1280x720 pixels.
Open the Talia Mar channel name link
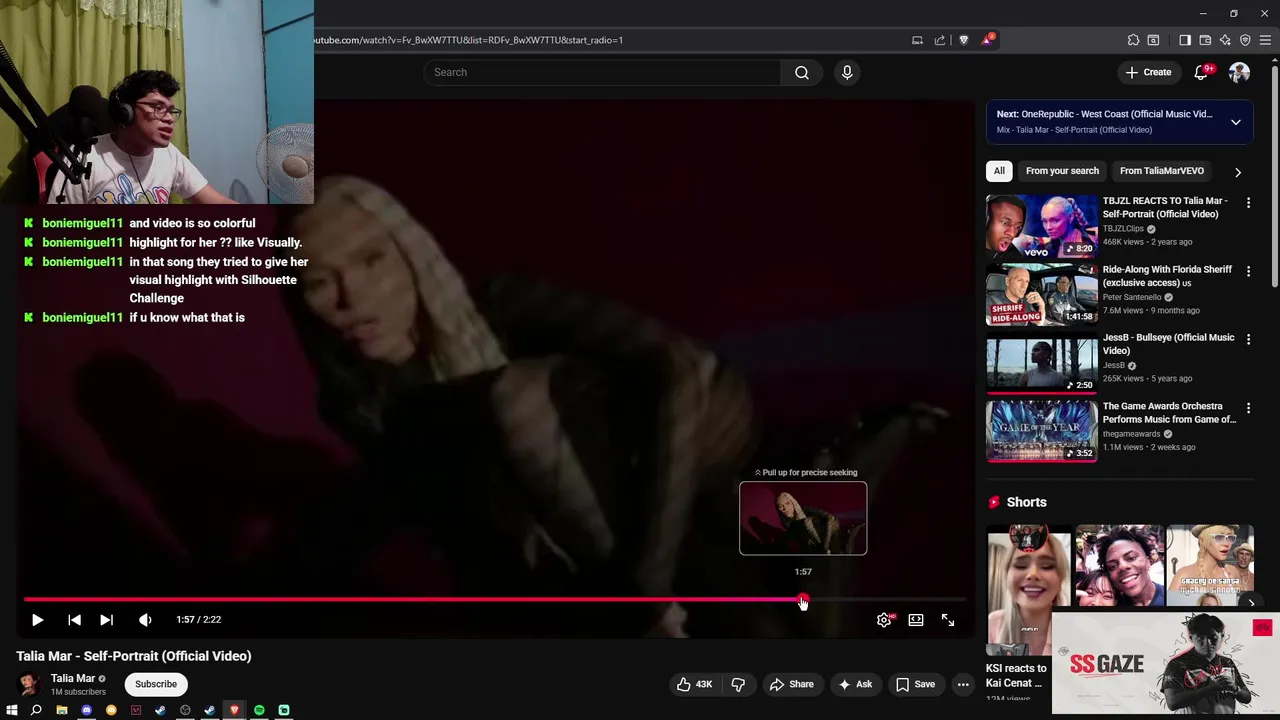coord(73,678)
